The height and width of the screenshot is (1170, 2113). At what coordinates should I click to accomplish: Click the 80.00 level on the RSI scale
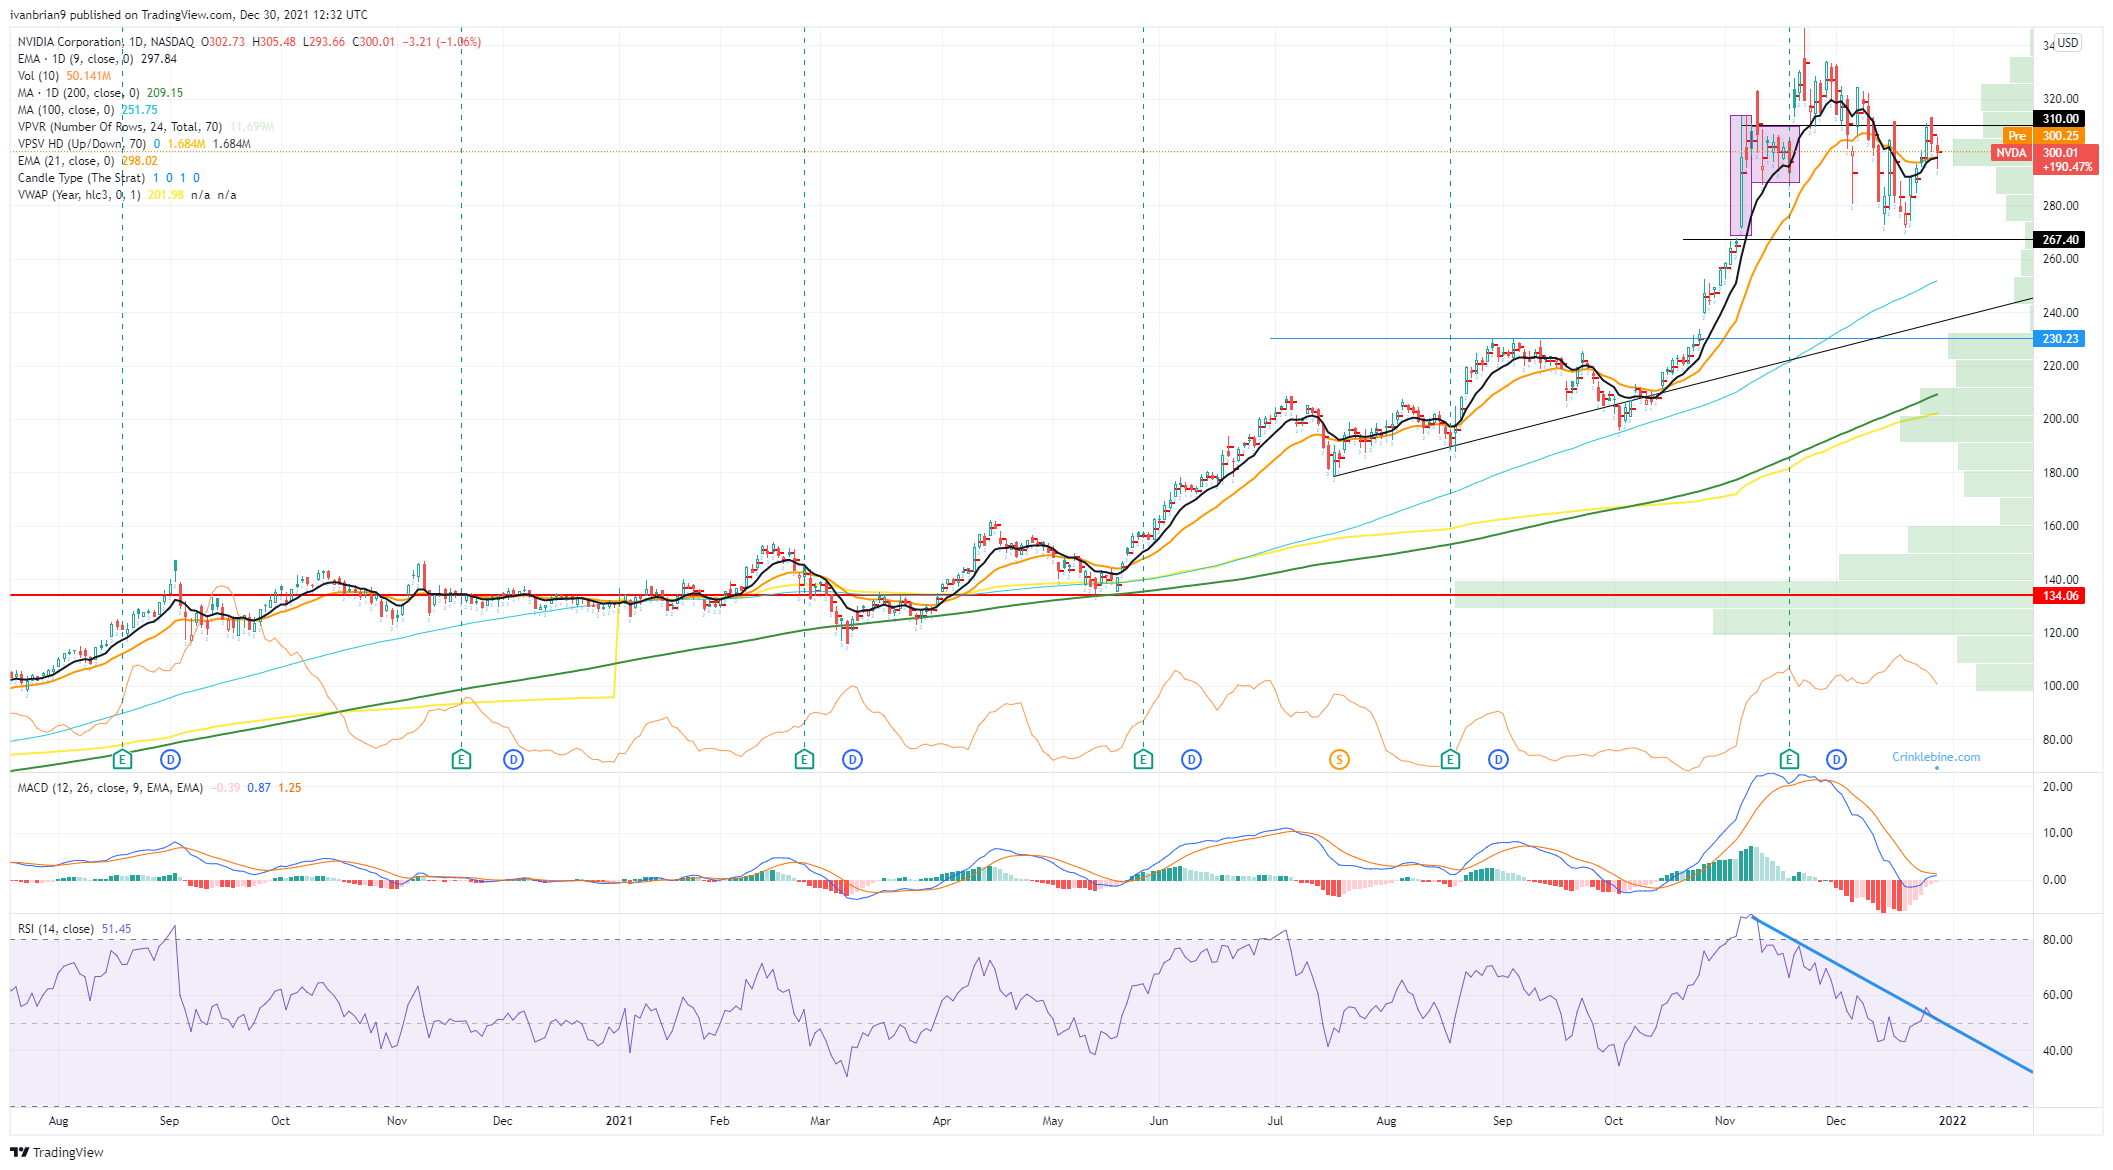point(2057,940)
